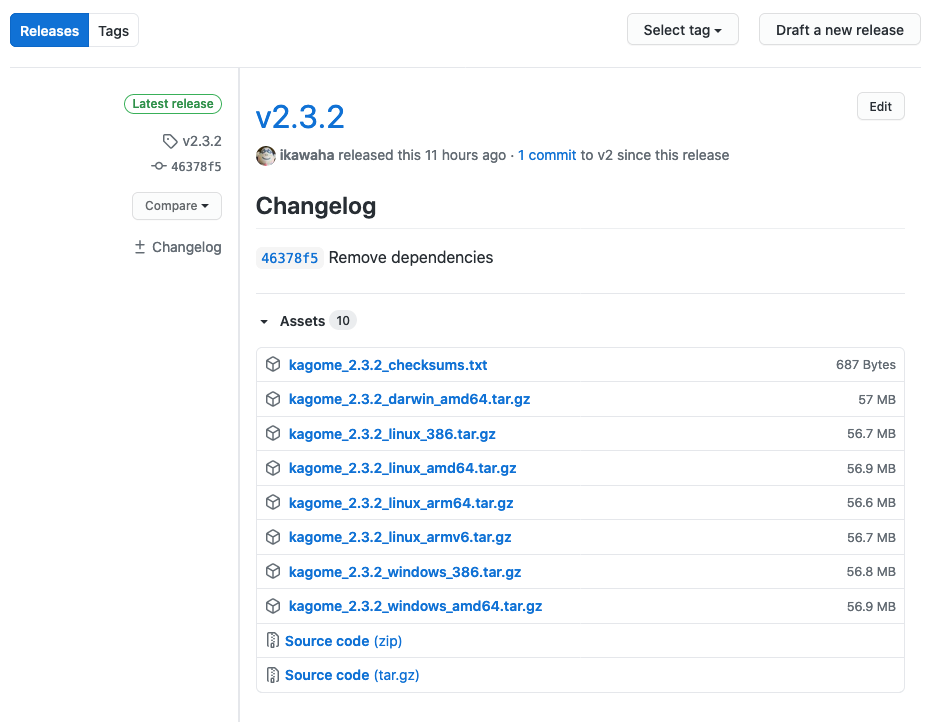Open ikawaha's user profile link
Viewport: 927px width, 722px height.
[307, 155]
